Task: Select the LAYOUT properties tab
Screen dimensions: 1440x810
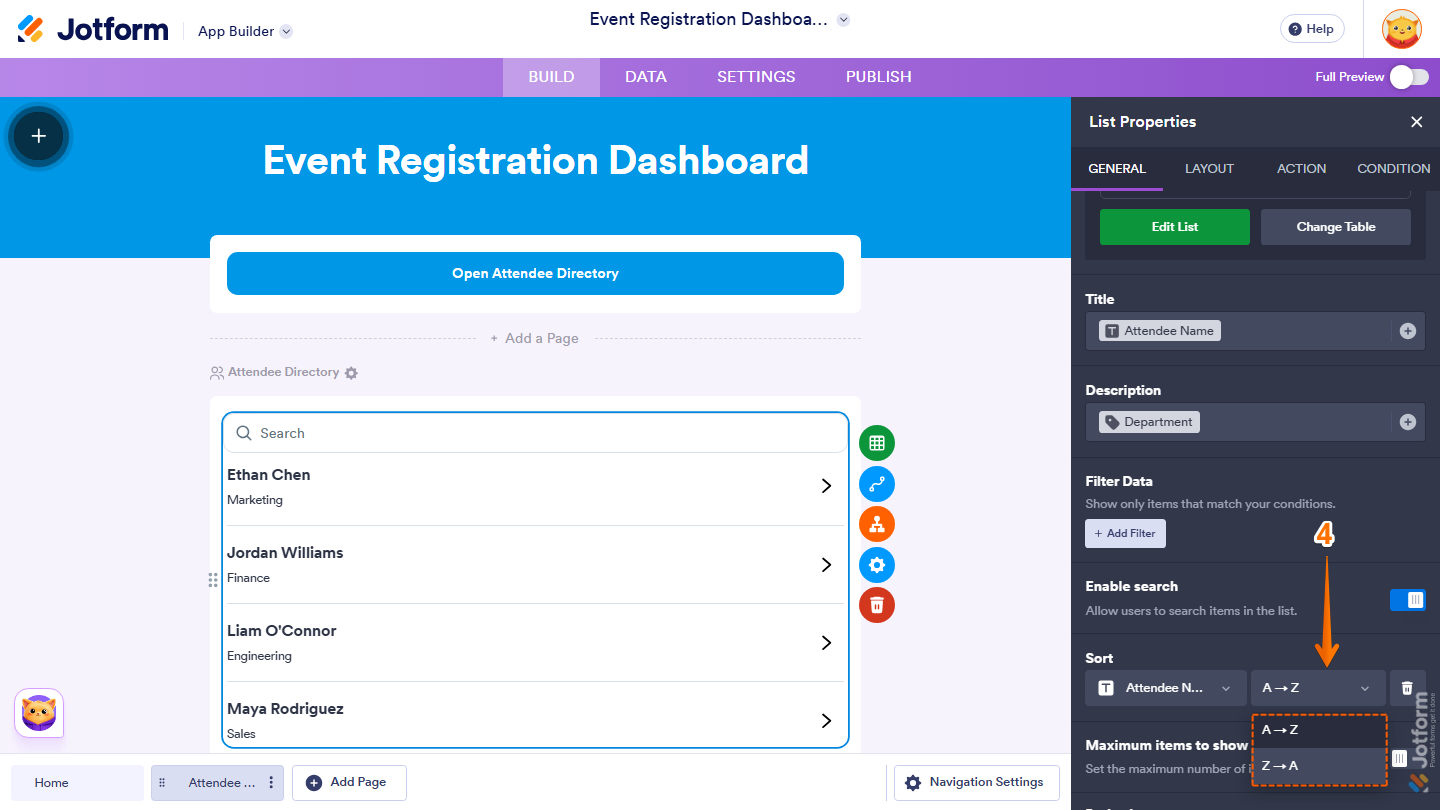Action: (1209, 169)
